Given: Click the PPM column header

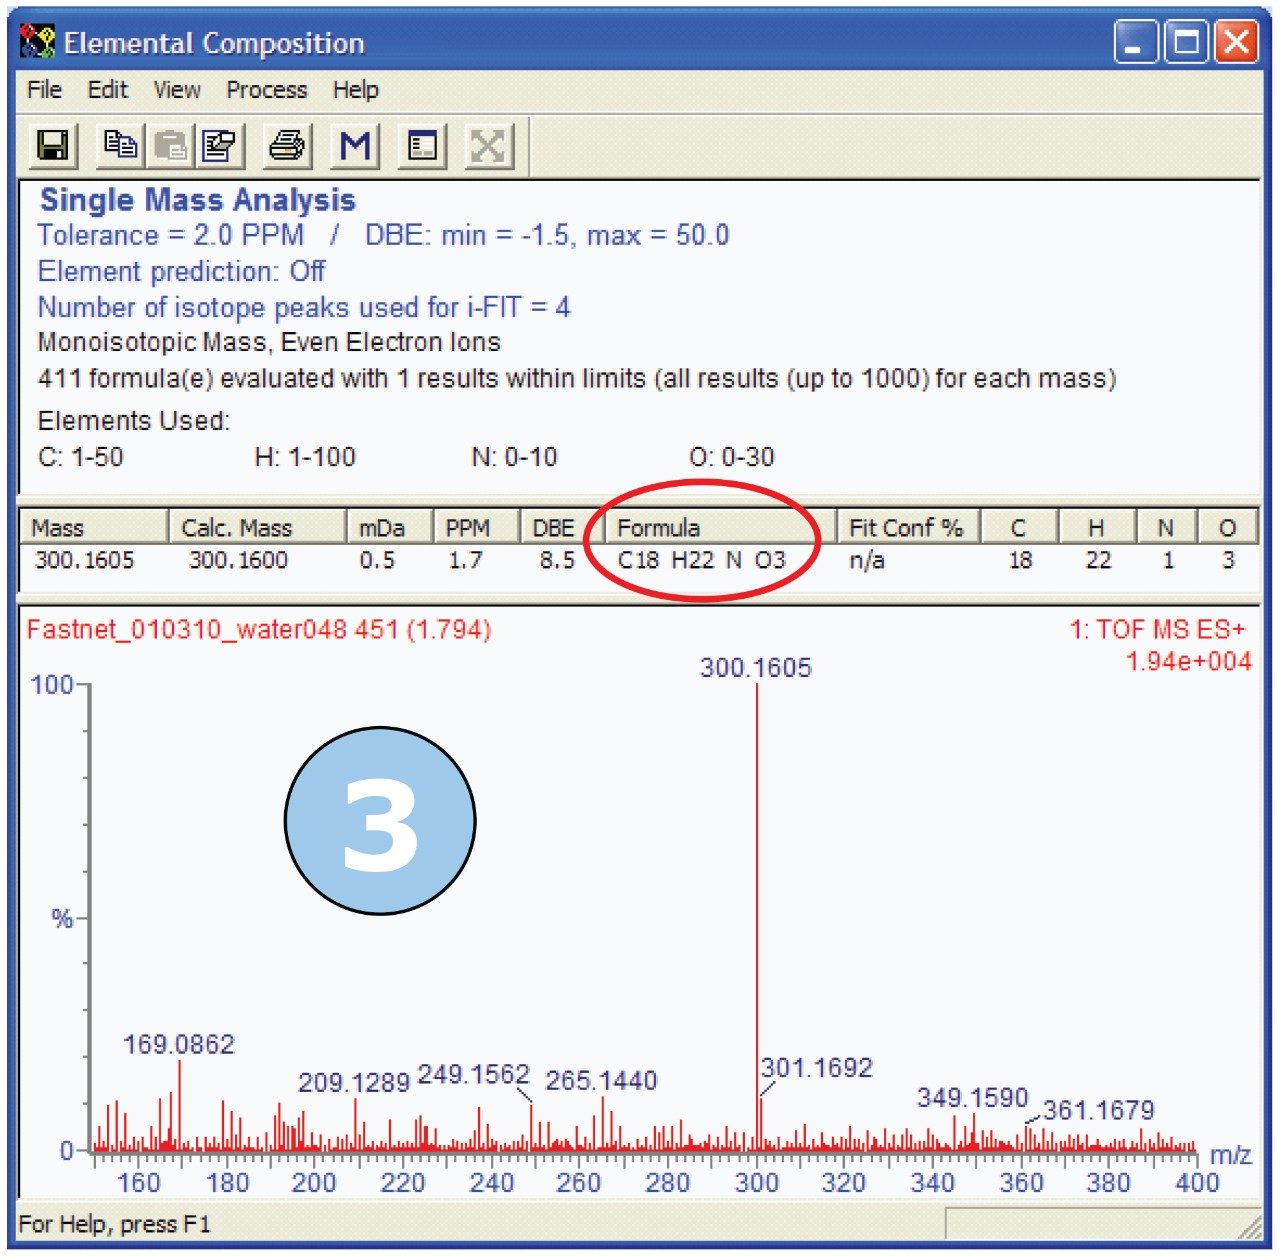Looking at the screenshot, I should 475,527.
